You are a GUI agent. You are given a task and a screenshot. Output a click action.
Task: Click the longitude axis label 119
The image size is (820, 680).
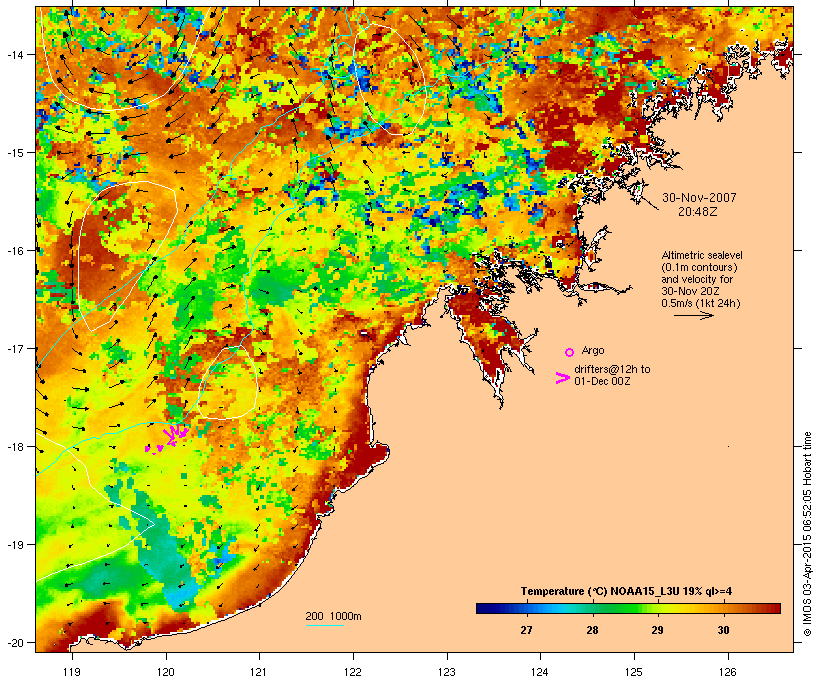tap(72, 672)
